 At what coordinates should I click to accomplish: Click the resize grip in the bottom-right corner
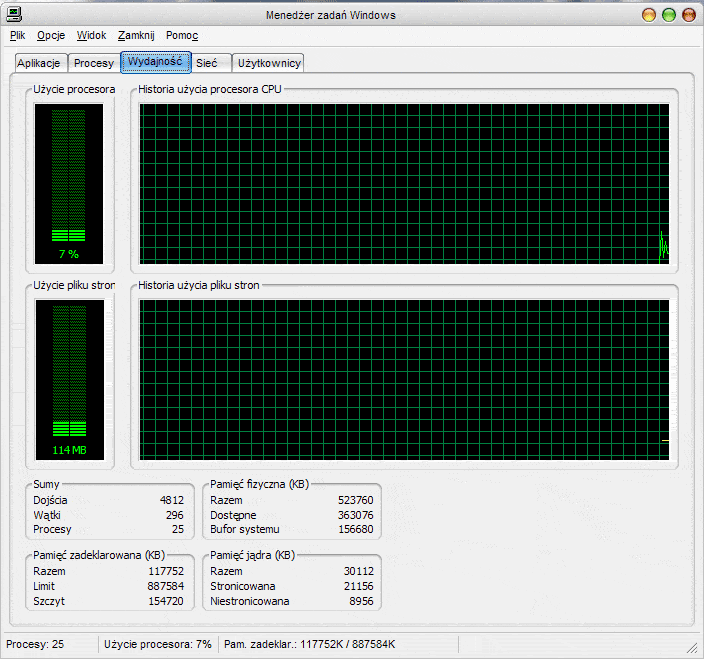click(x=693, y=648)
